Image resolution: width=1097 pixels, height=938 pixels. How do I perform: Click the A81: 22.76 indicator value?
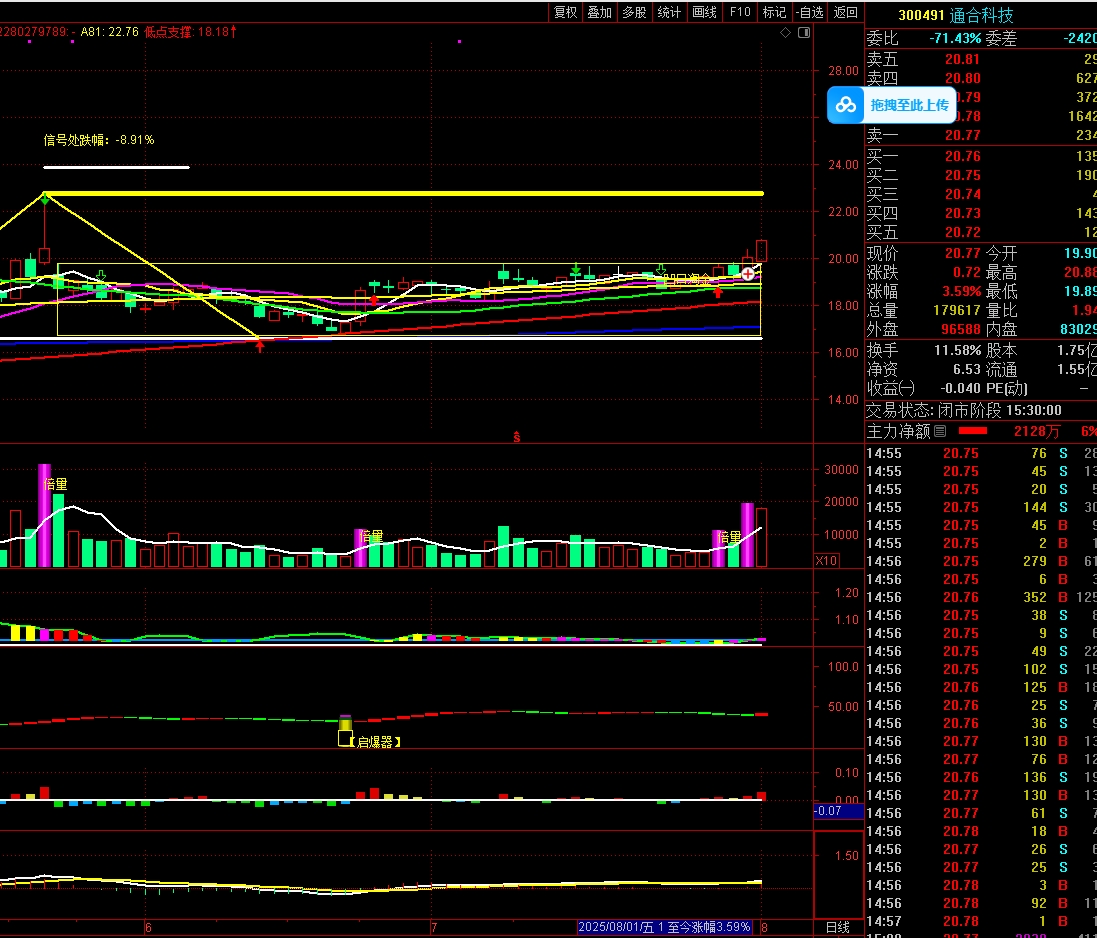[x=109, y=31]
